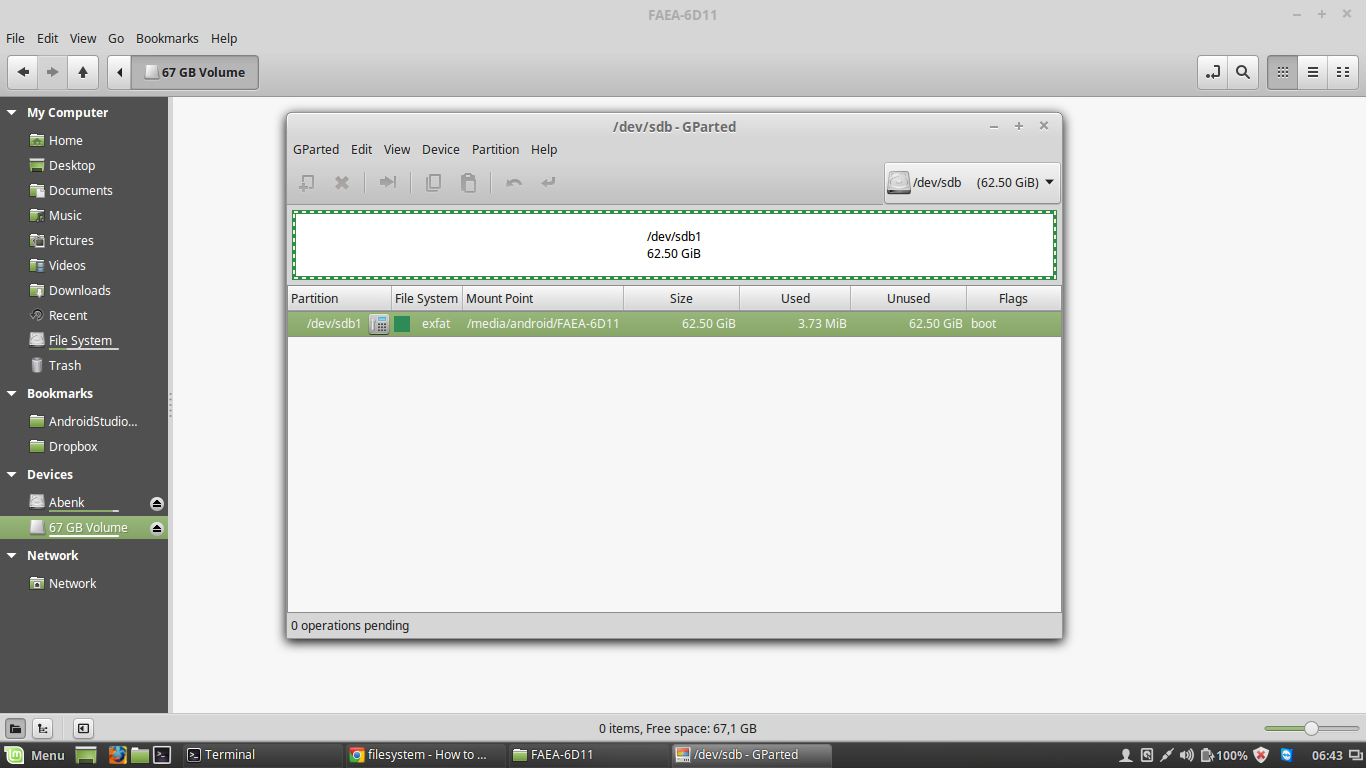
Task: Switch to icon view
Action: coord(1282,72)
